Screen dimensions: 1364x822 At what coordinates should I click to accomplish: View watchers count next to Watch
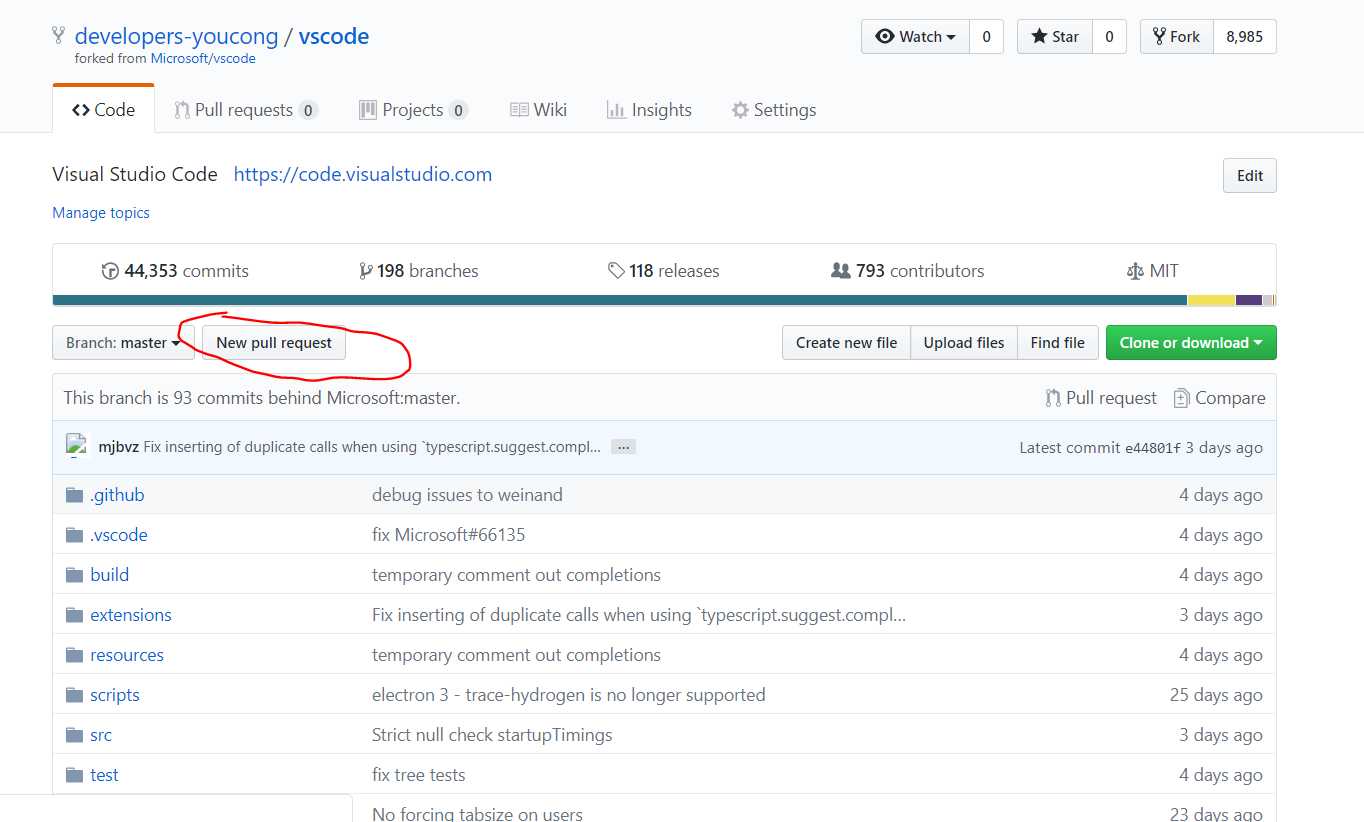986,37
